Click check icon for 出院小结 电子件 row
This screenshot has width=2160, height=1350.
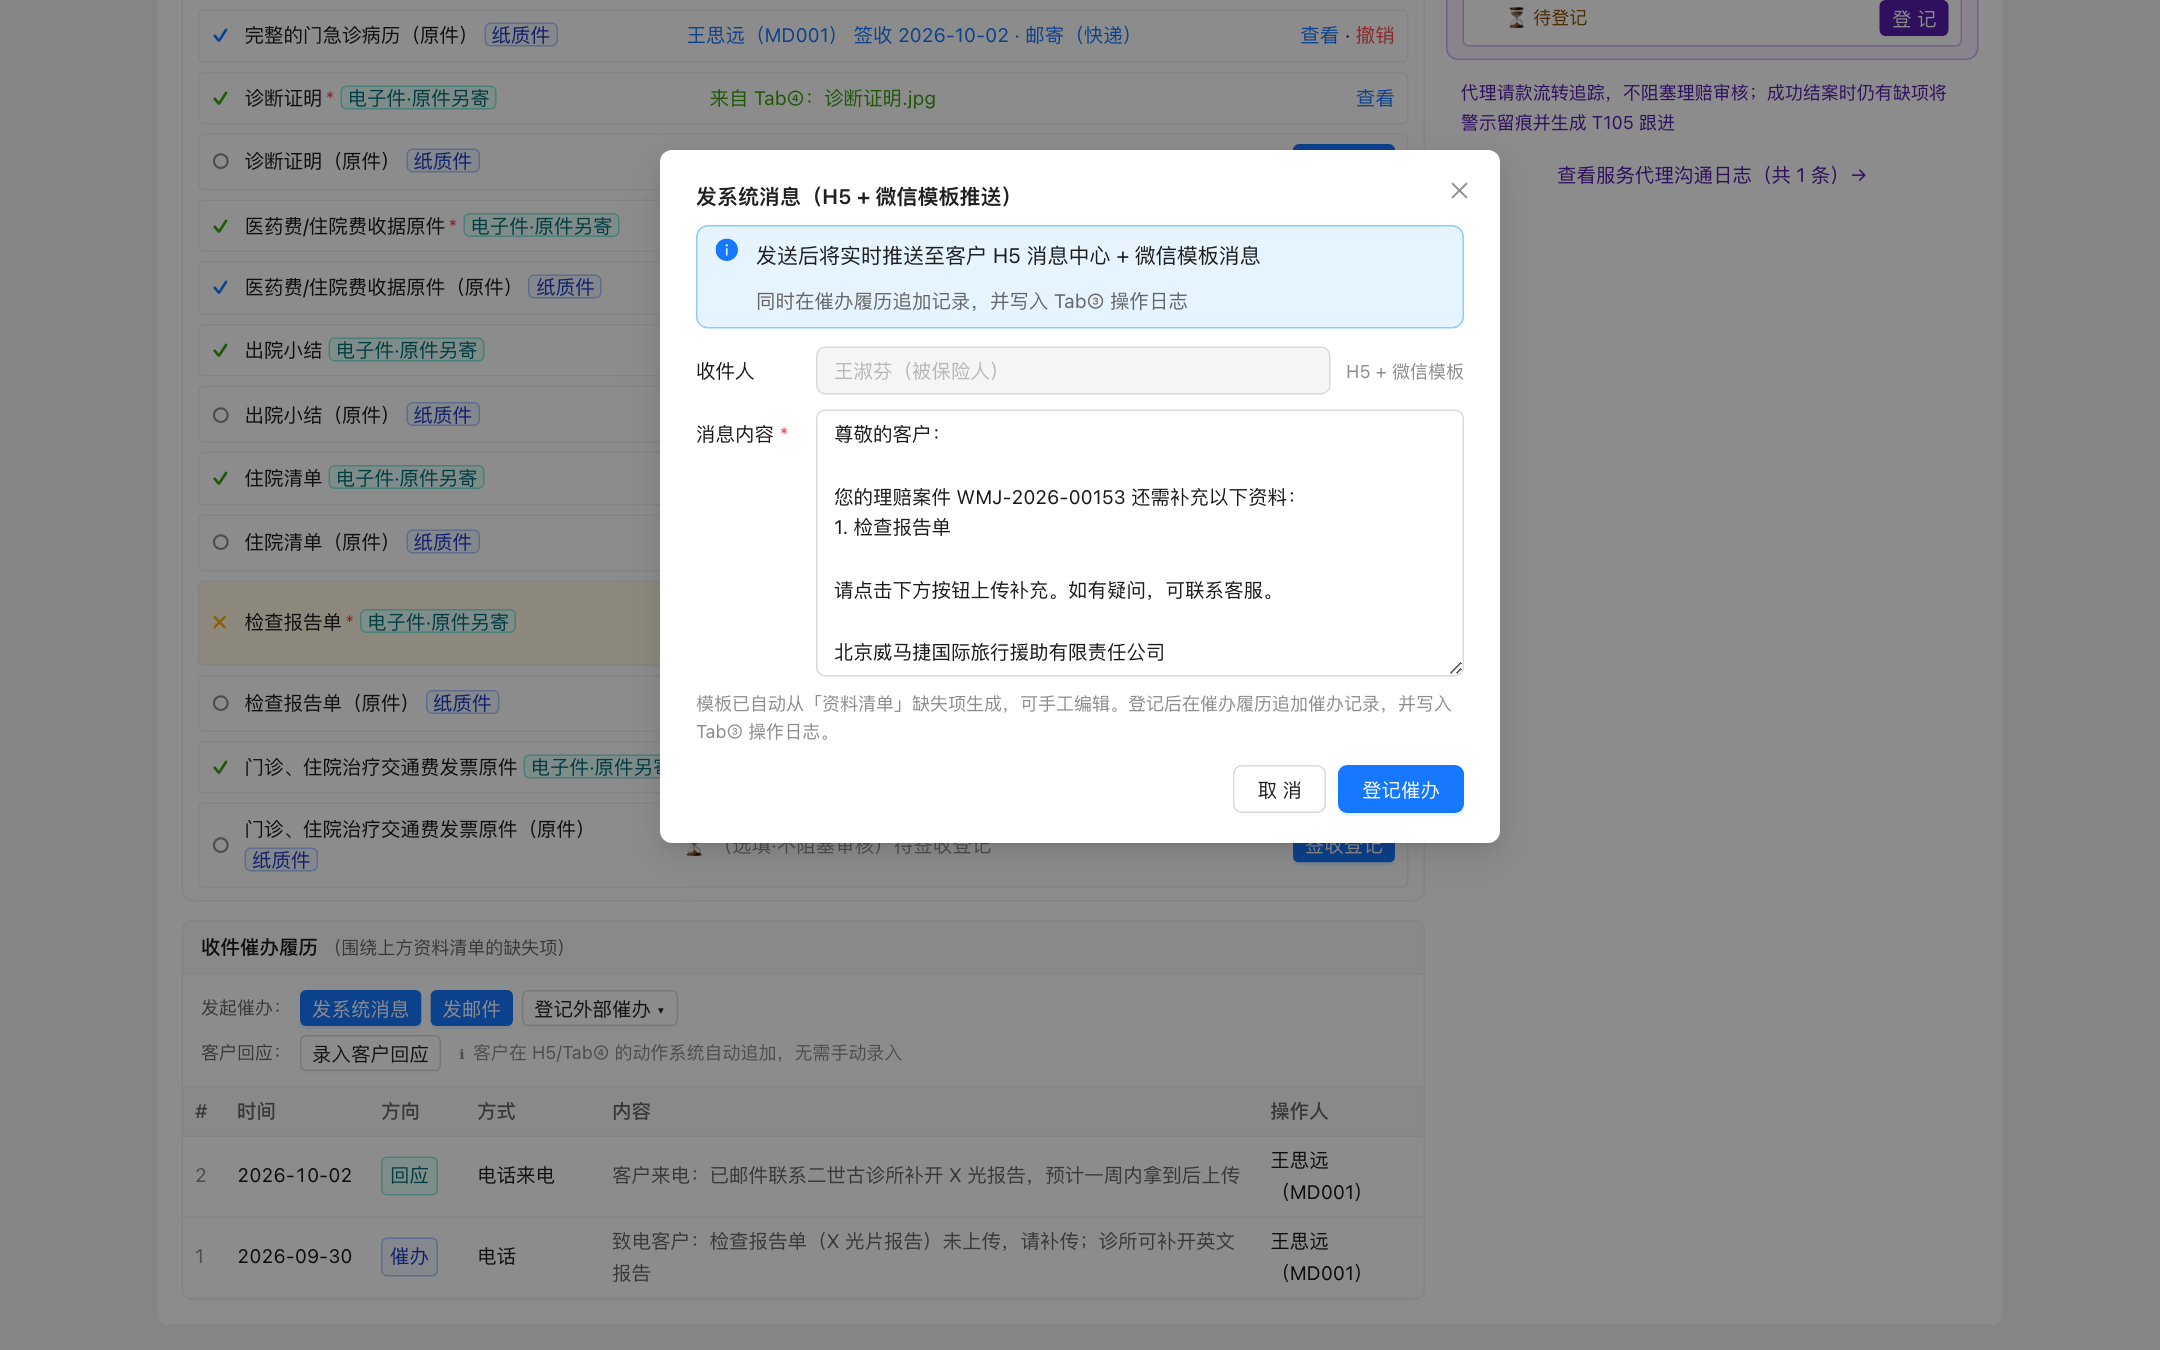[x=221, y=351]
